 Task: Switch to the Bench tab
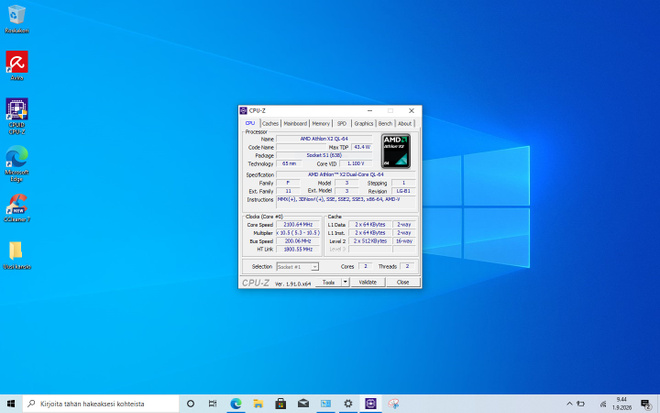tap(385, 123)
